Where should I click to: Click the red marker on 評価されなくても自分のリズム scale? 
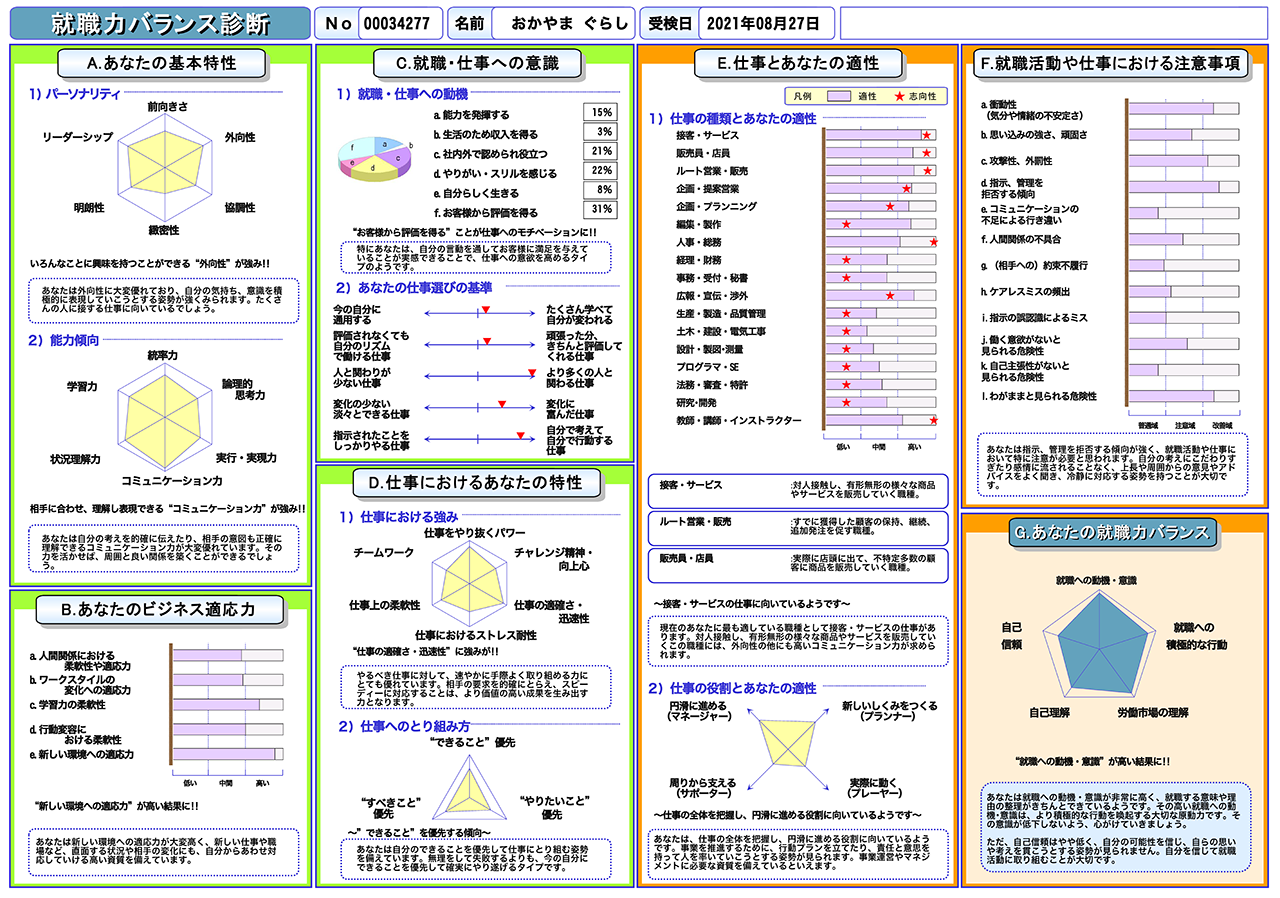[x=486, y=341]
